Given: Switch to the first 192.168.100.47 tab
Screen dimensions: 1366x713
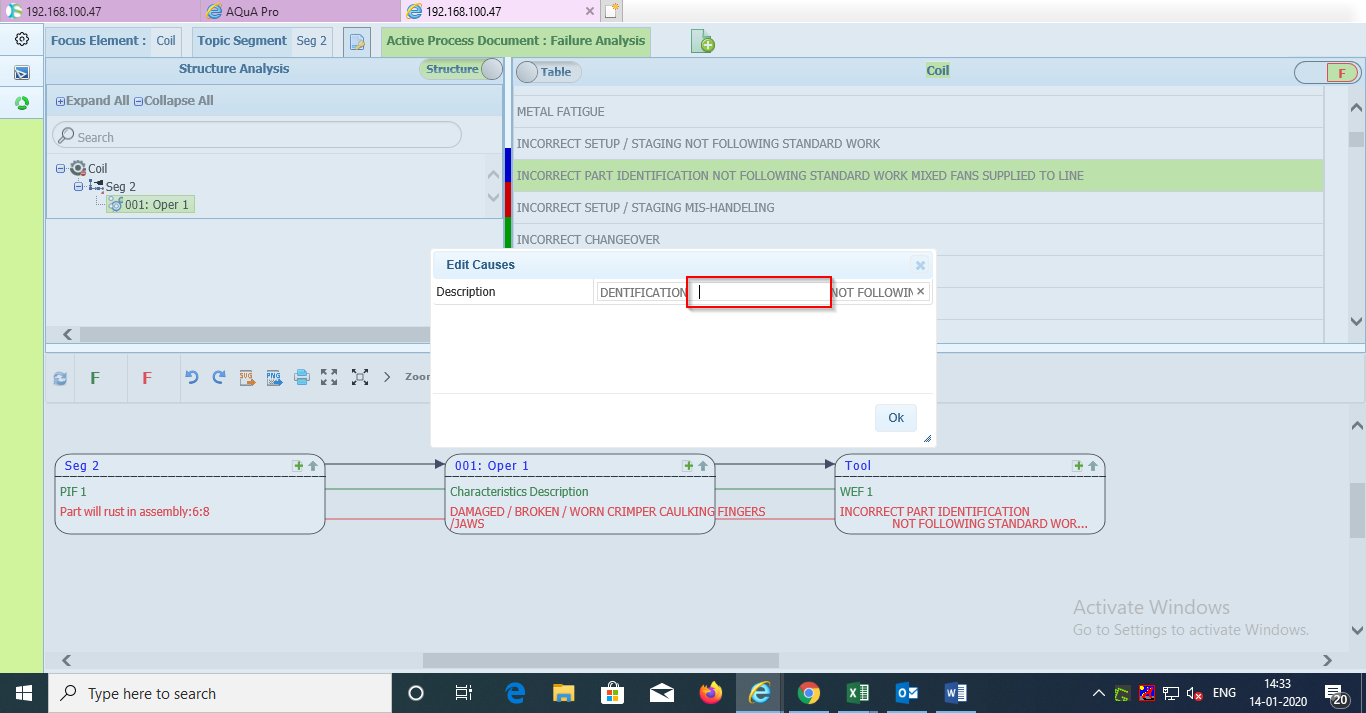Looking at the screenshot, I should pyautogui.click(x=100, y=11).
